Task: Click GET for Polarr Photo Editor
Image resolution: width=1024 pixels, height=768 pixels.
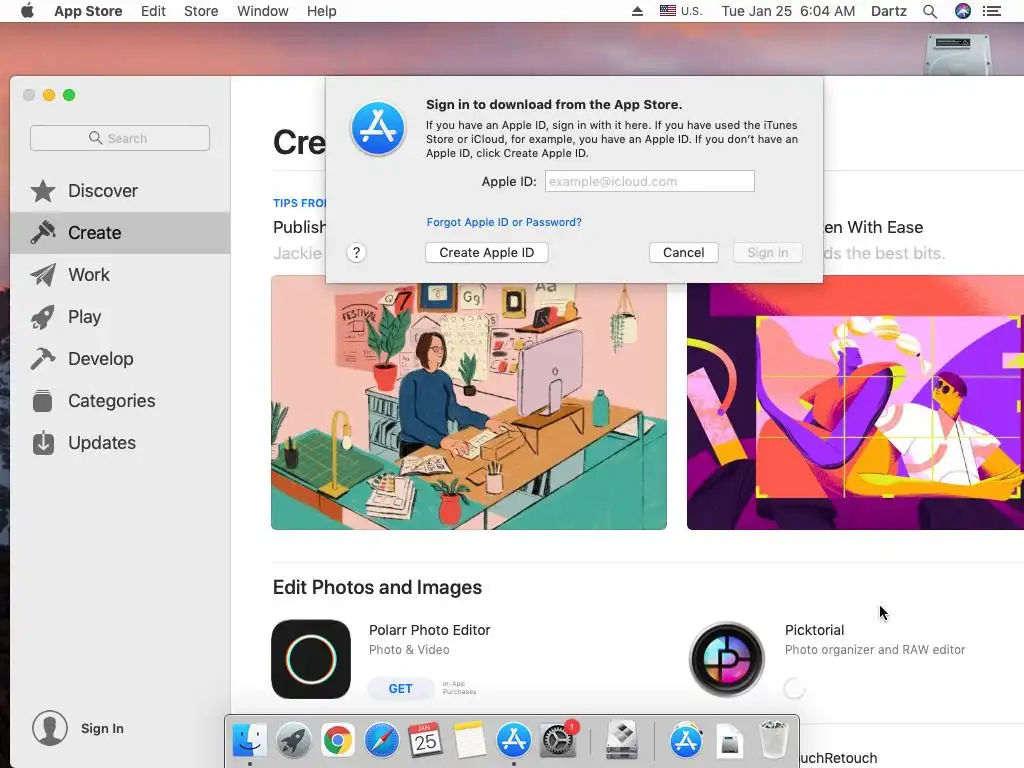Action: coord(400,688)
